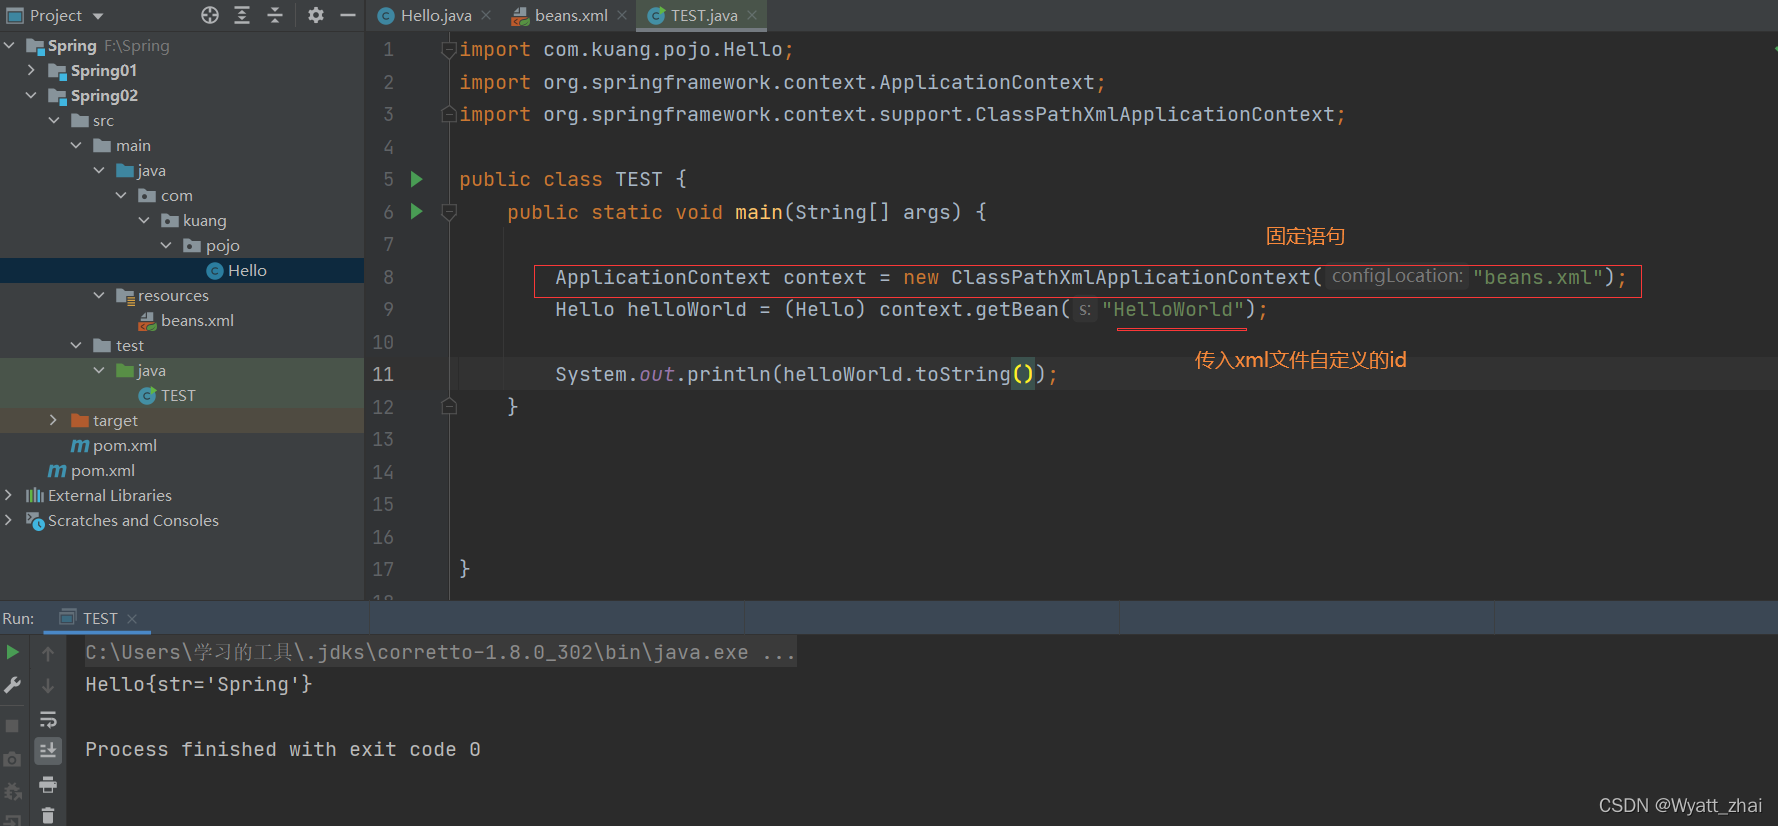The height and width of the screenshot is (826, 1778).
Task: Close the TEST.java editor tab
Action: click(x=752, y=15)
